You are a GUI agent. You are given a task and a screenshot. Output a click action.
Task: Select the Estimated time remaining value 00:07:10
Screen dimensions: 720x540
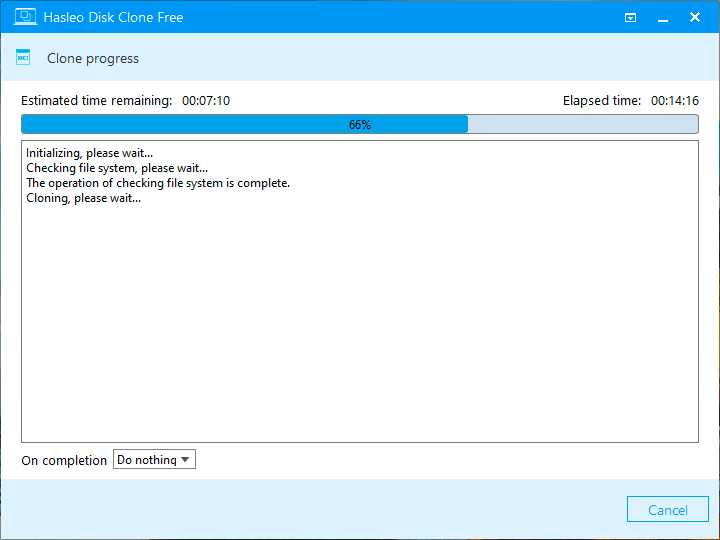coord(206,101)
